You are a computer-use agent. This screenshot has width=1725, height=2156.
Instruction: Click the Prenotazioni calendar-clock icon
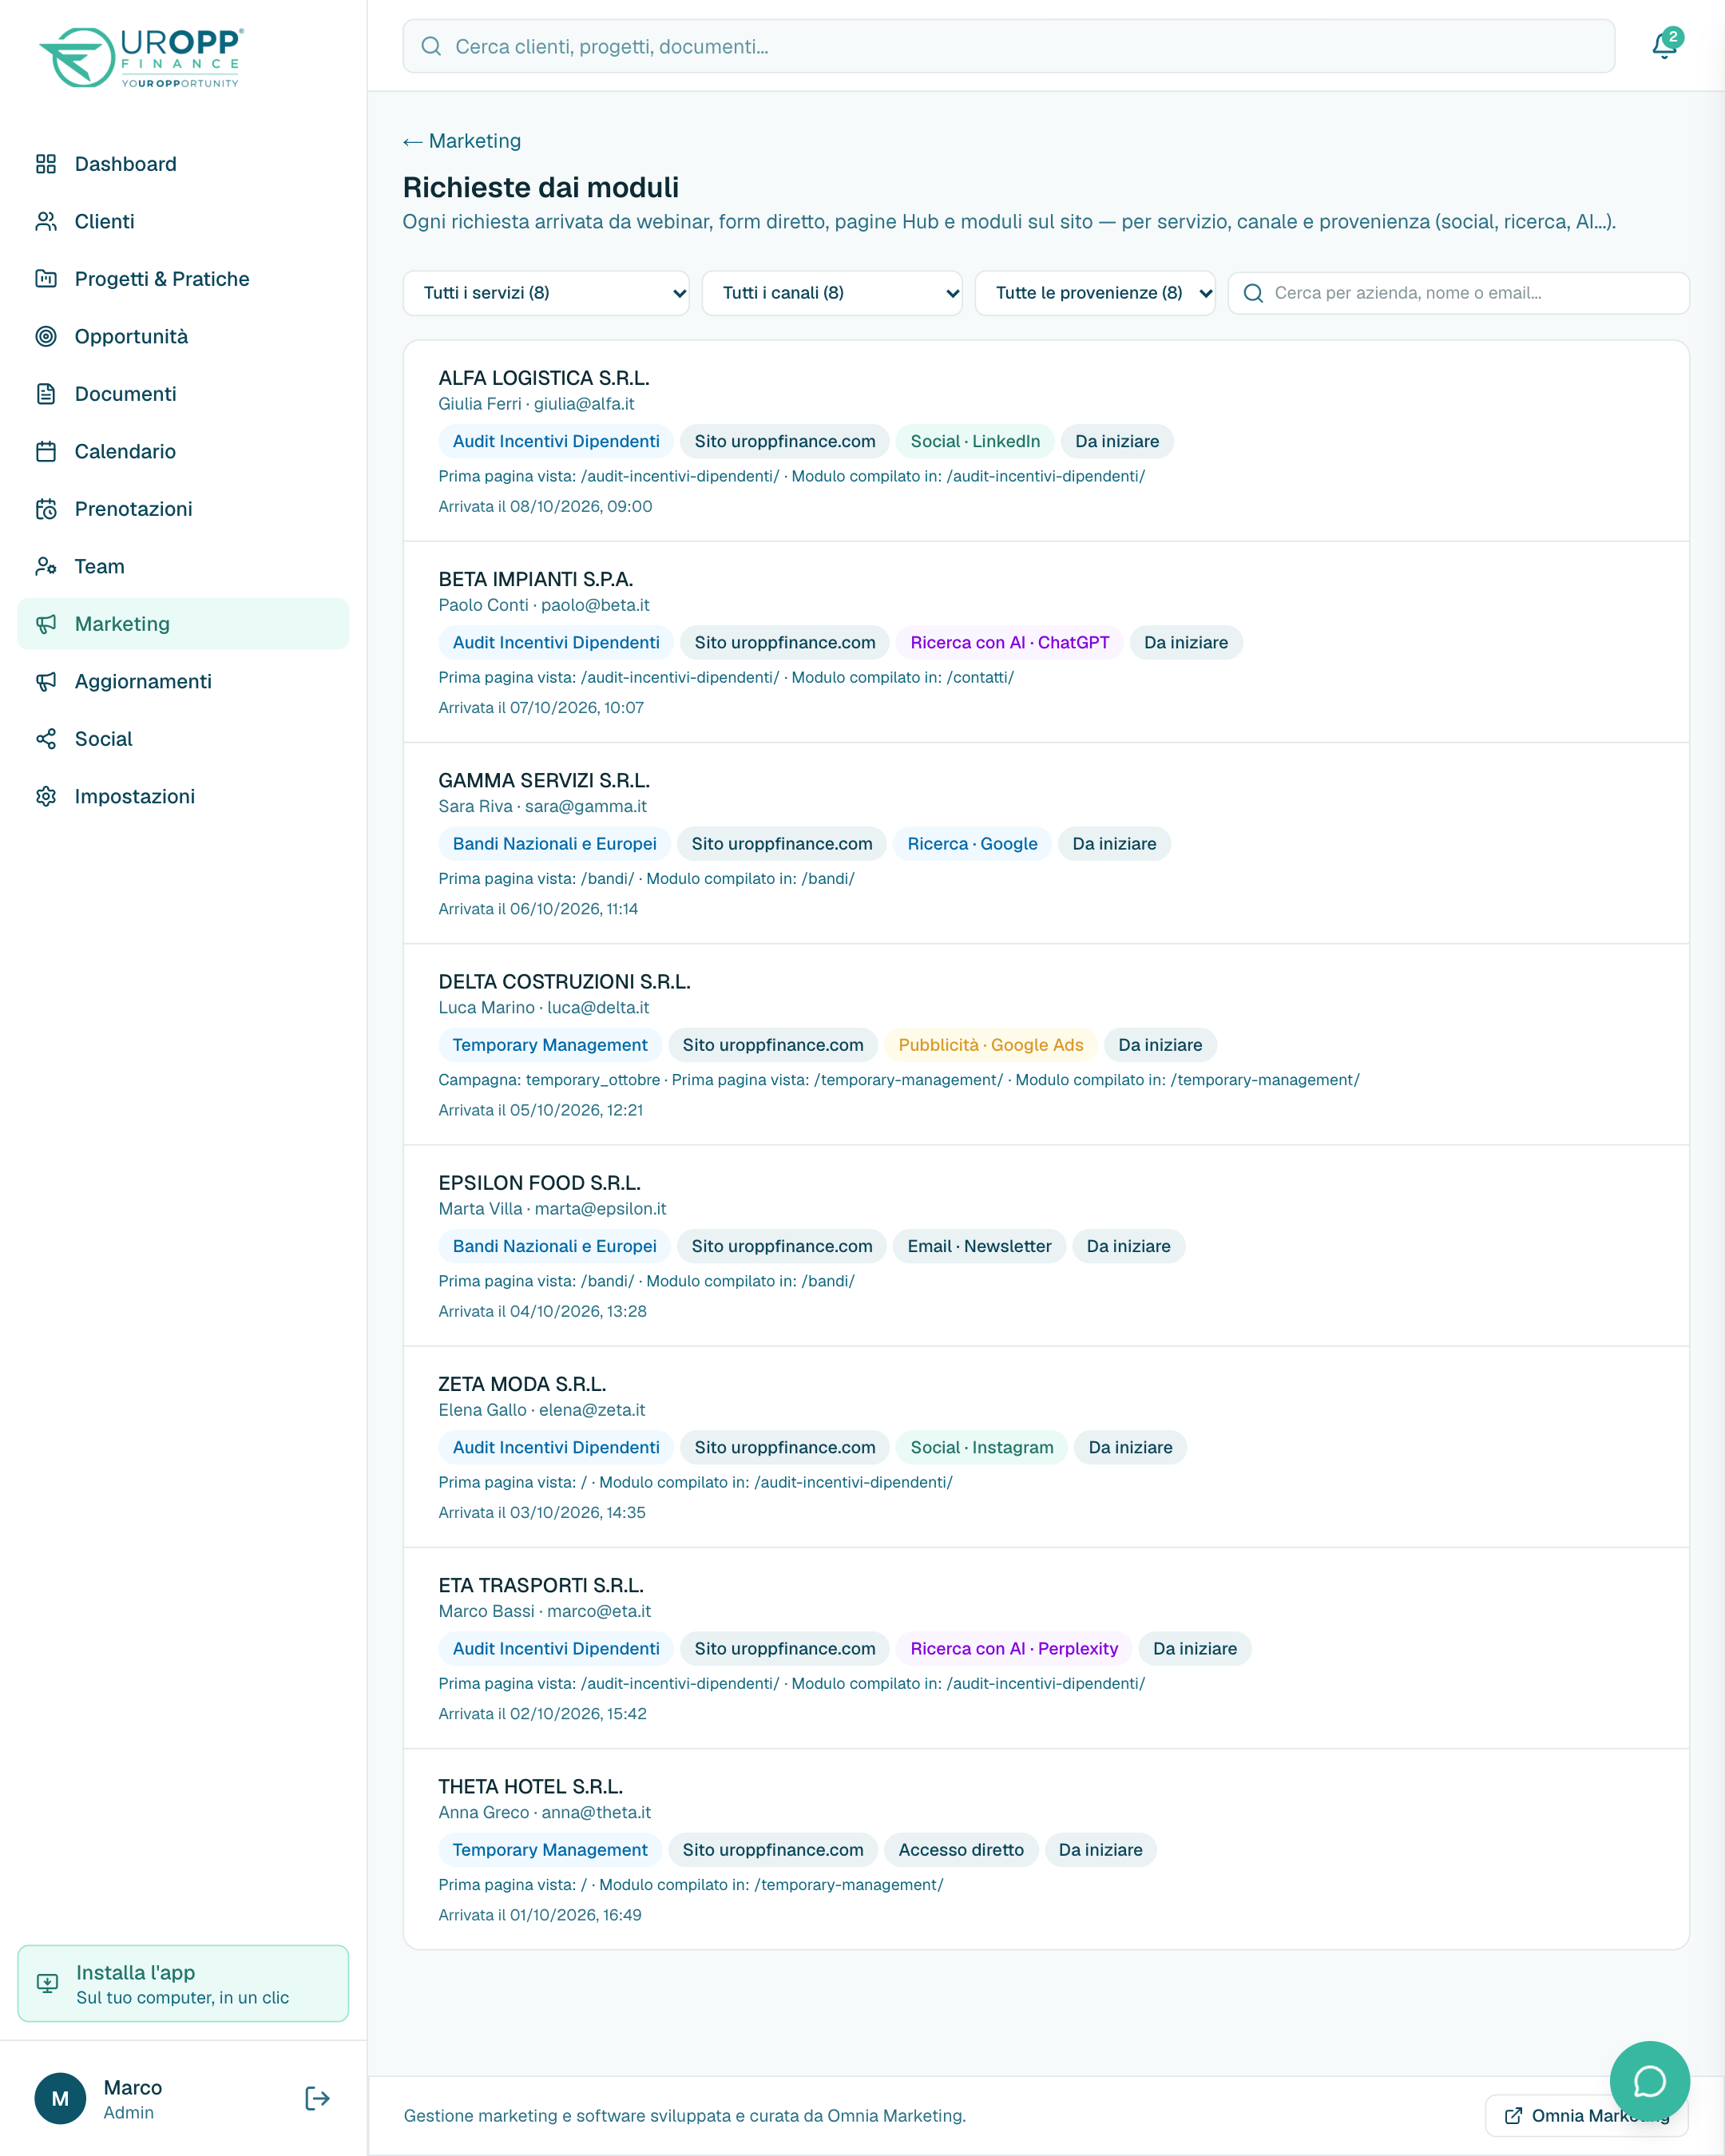tap(46, 509)
